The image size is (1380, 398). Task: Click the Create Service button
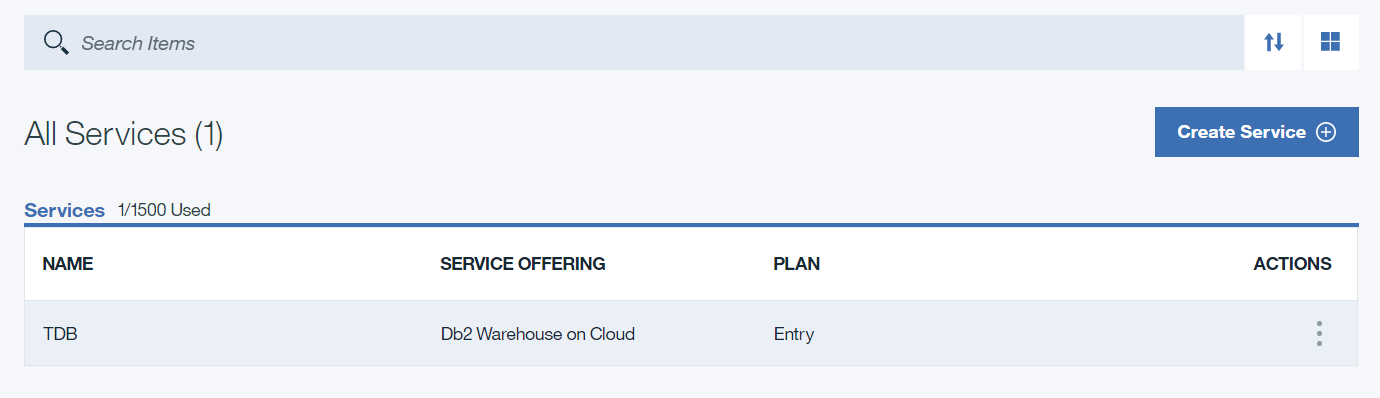point(1256,132)
